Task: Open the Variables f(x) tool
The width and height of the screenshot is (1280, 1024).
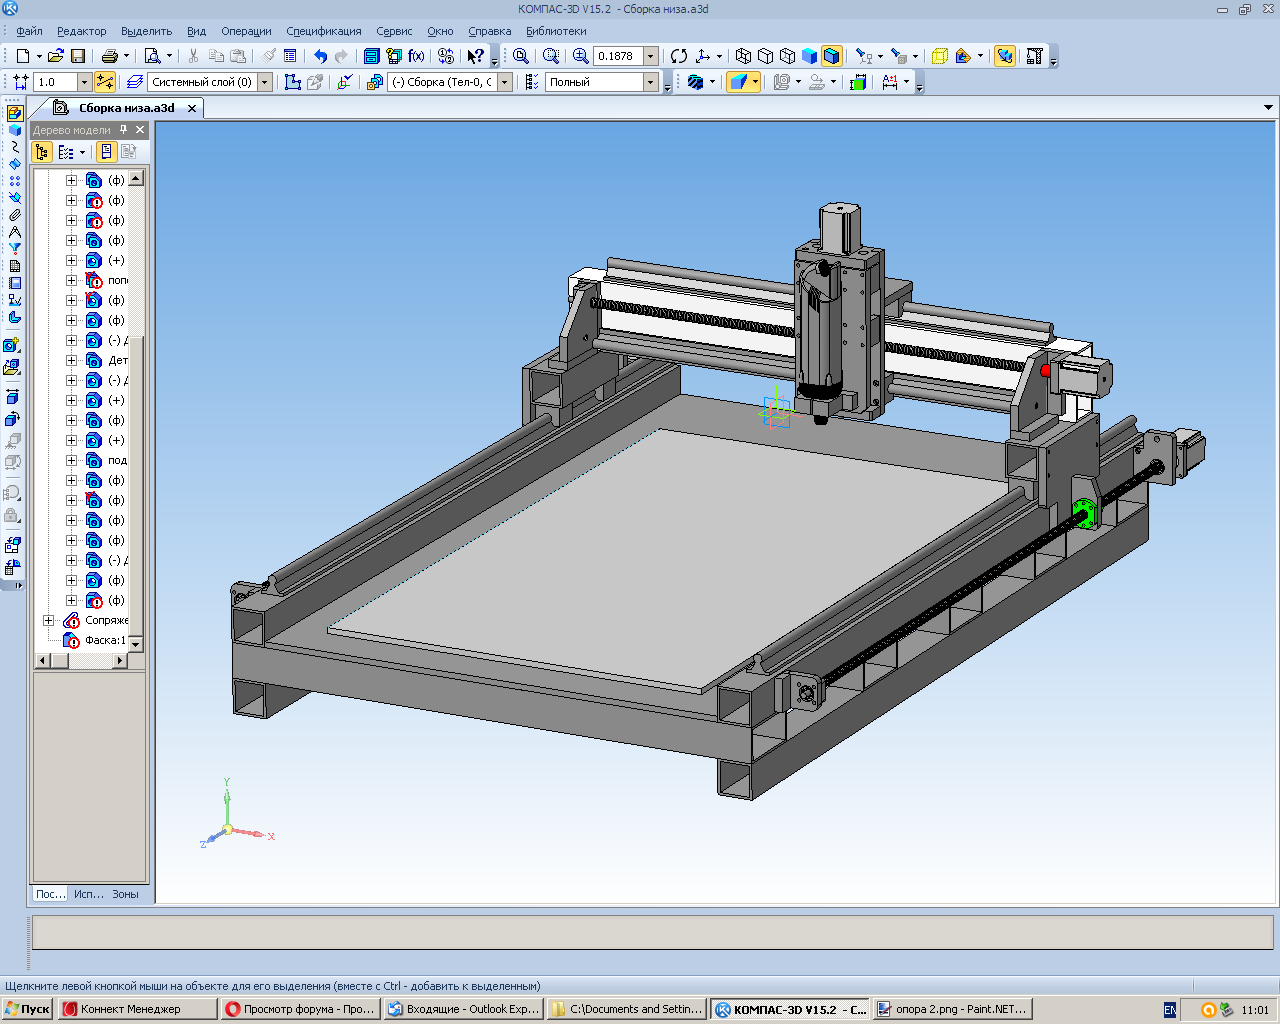Action: [x=416, y=56]
